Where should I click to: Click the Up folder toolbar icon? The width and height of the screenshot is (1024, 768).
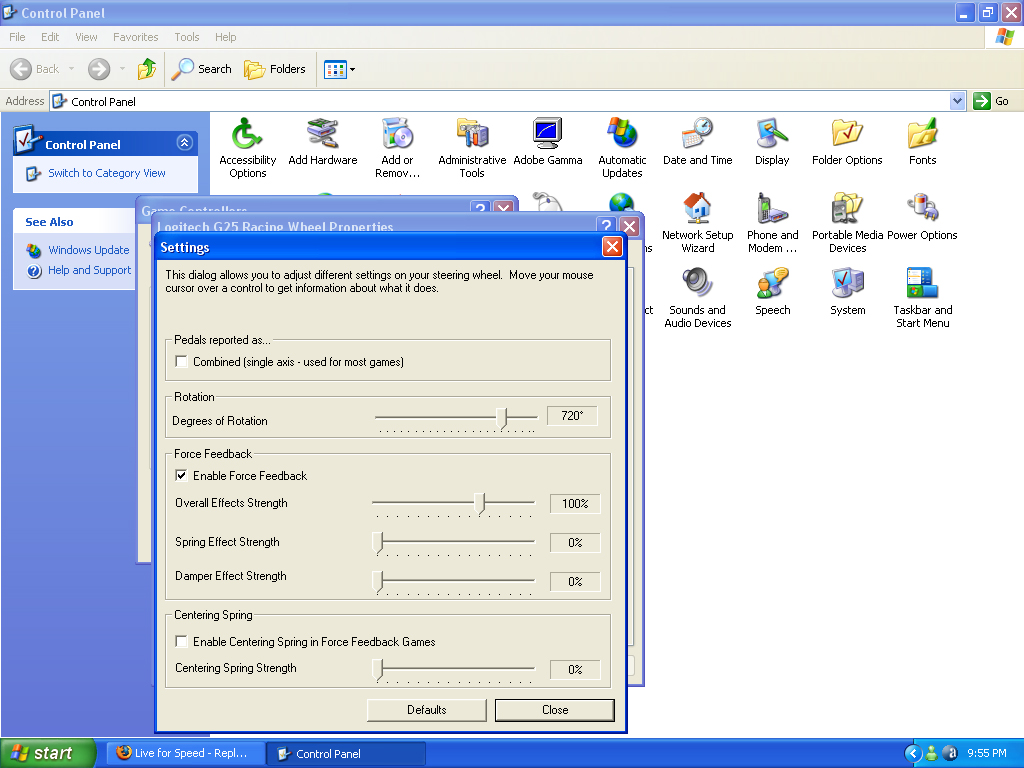pyautogui.click(x=147, y=69)
